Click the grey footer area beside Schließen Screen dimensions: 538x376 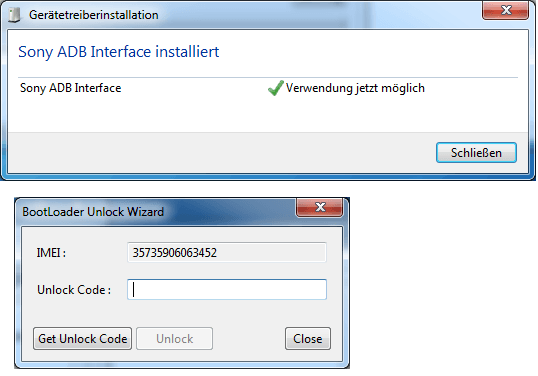point(220,153)
